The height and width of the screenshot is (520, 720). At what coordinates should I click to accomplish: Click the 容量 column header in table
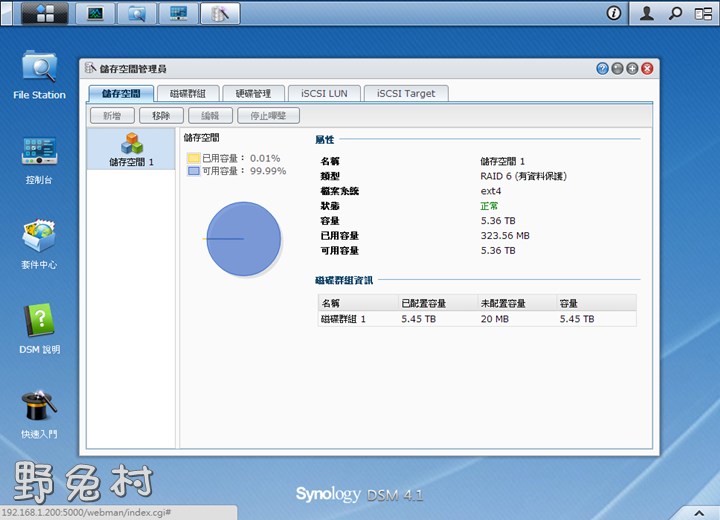click(596, 303)
